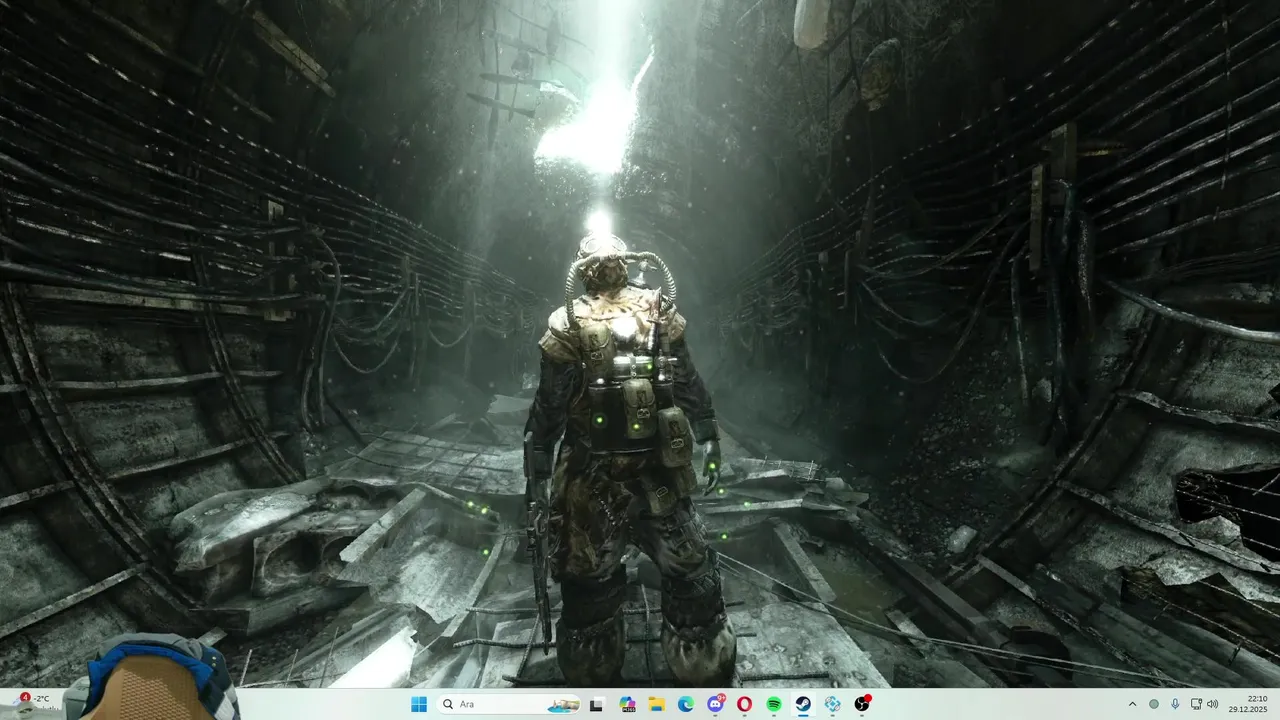The width and height of the screenshot is (1280, 720).
Task: Launch Microsoft Edge browser
Action: click(x=686, y=704)
